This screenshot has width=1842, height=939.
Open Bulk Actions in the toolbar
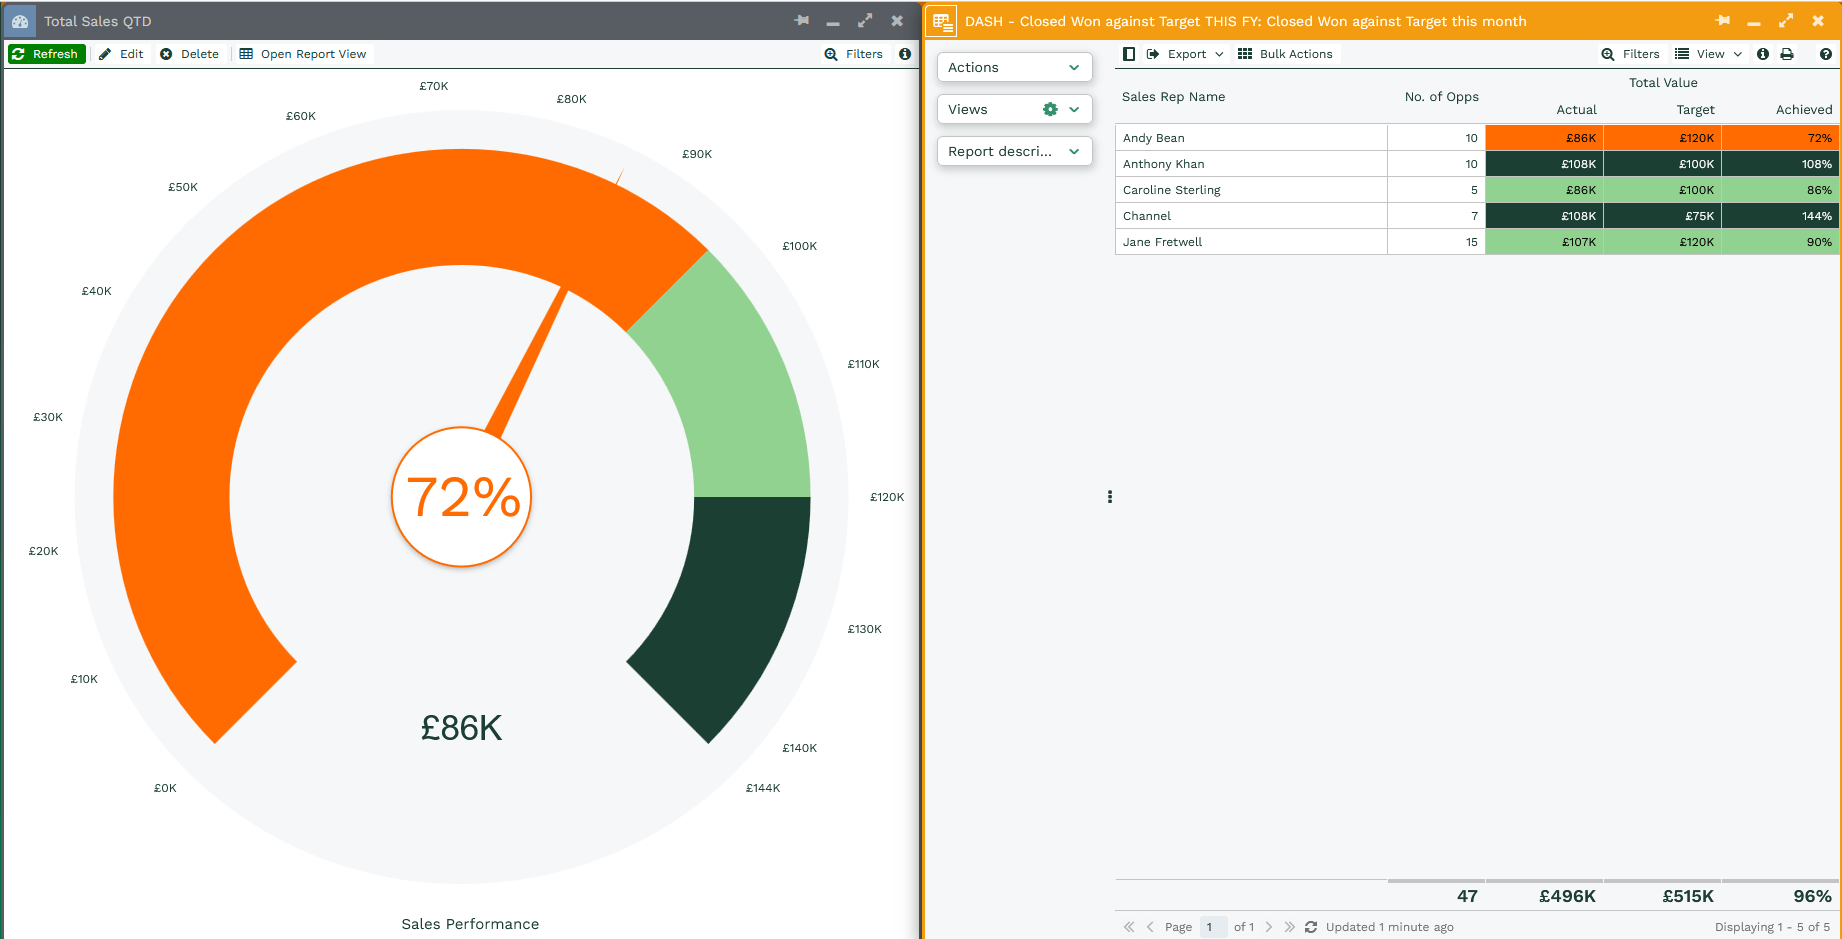pyautogui.click(x=1285, y=54)
